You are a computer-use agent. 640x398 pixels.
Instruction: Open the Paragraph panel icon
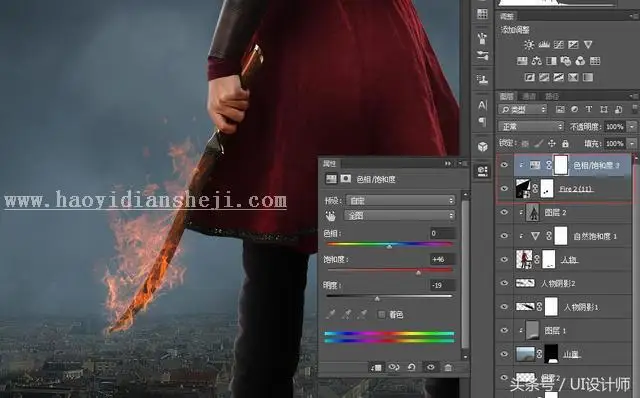point(482,121)
